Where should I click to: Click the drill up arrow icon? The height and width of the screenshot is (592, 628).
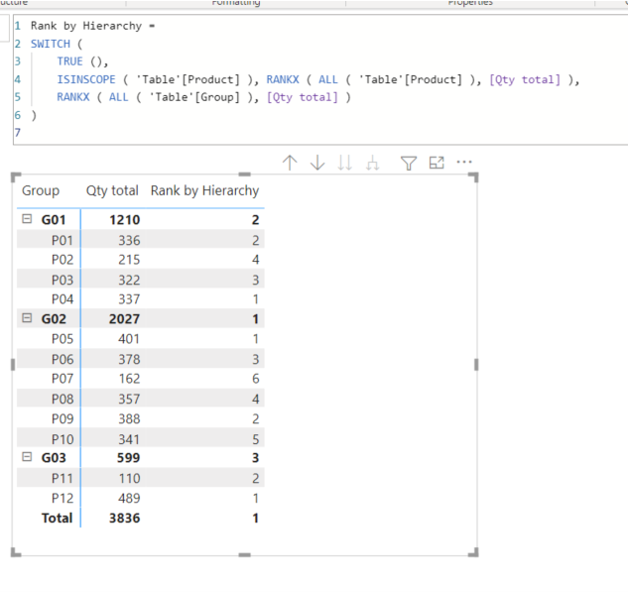coord(290,163)
